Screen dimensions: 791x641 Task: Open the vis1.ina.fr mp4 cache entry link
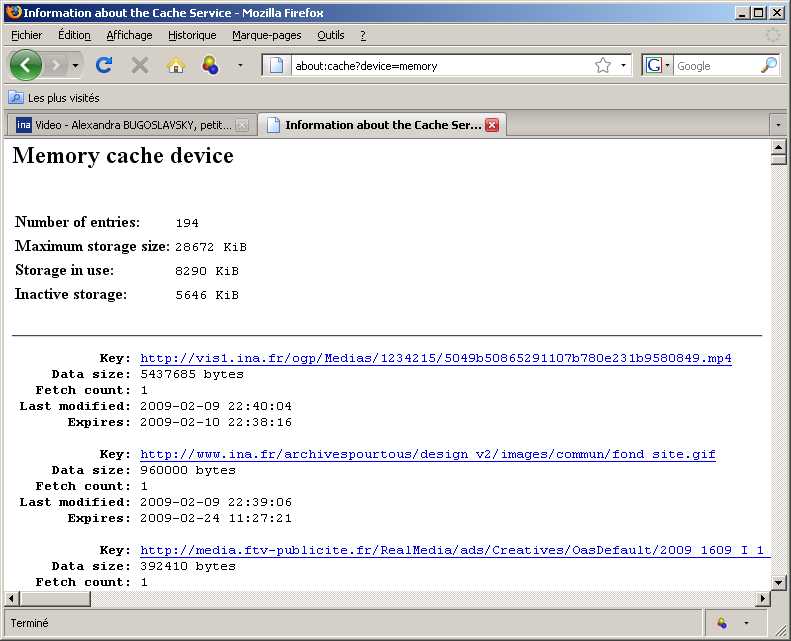[436, 358]
